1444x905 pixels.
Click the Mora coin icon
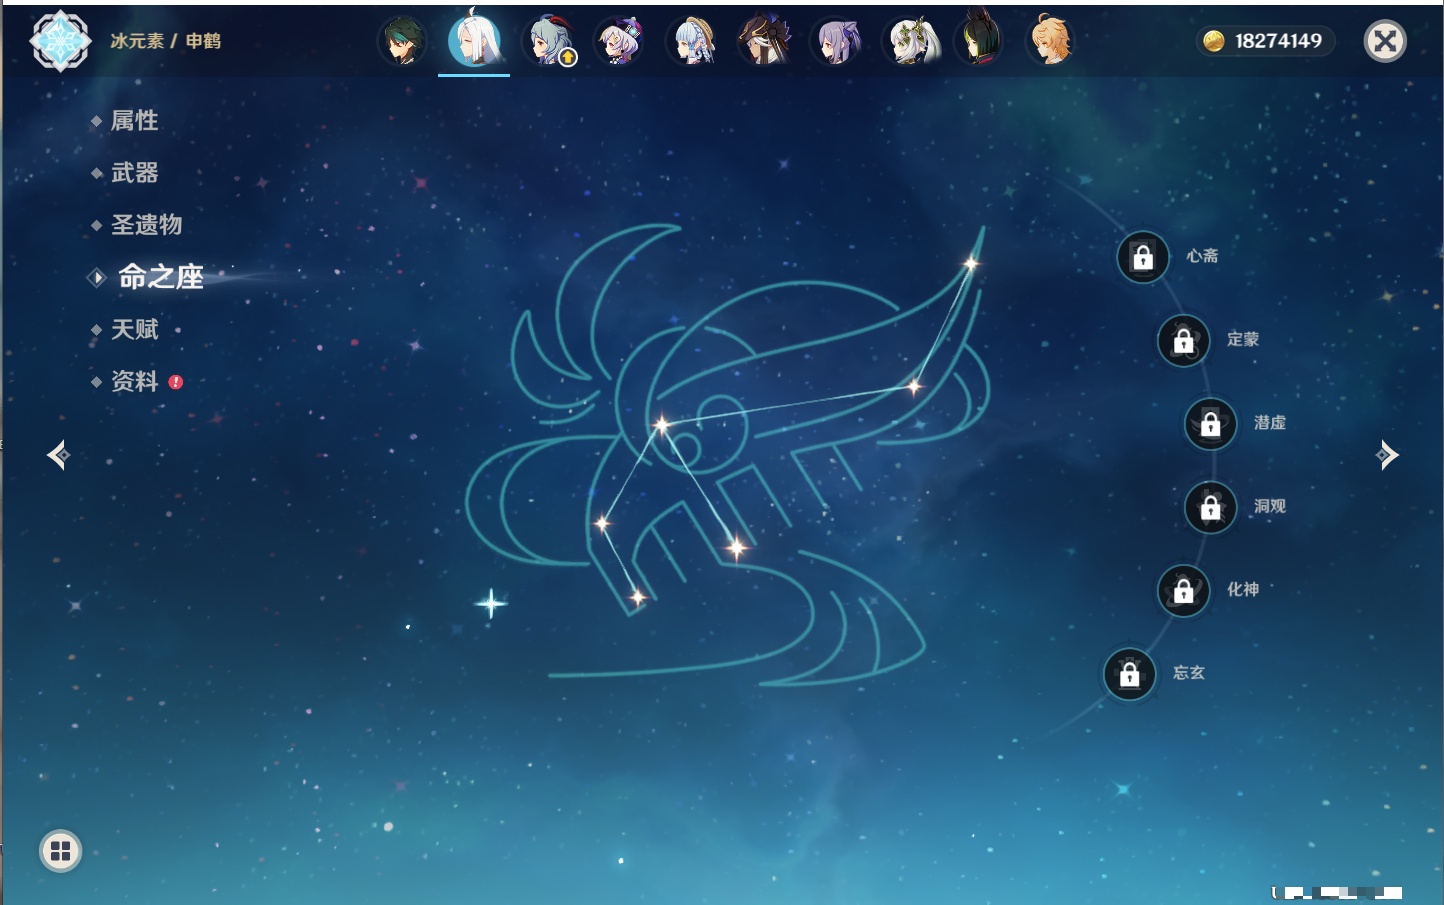(1214, 41)
